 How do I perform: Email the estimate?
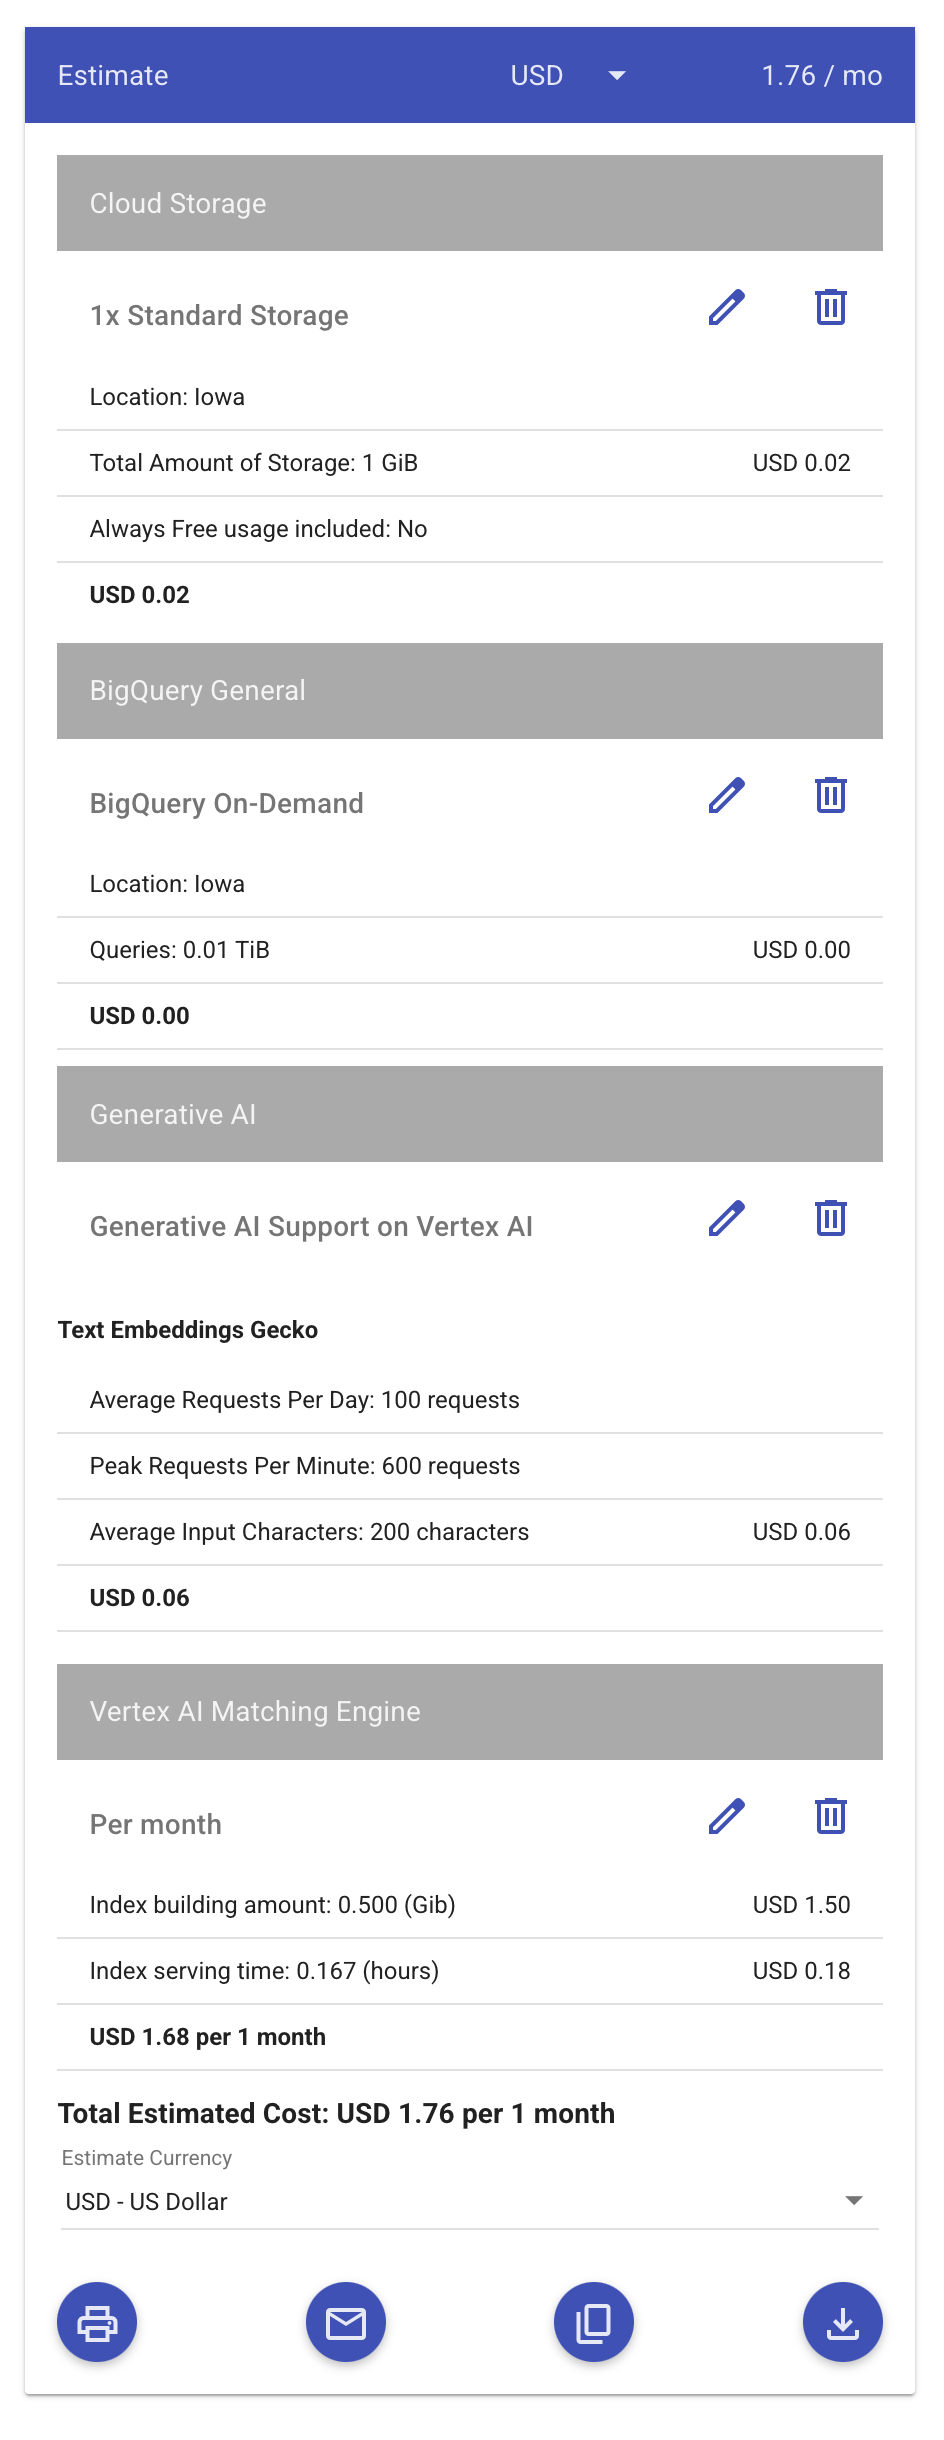click(346, 2322)
